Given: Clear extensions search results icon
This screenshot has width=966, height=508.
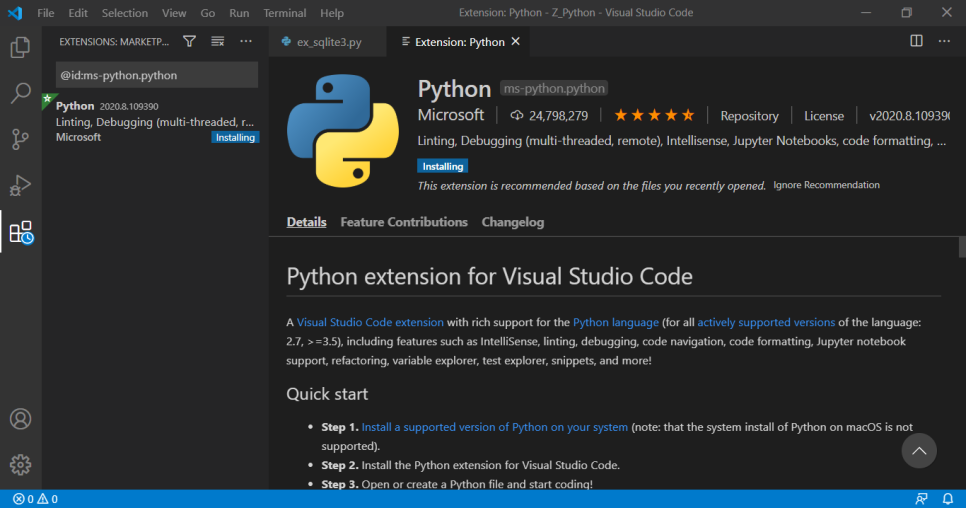Looking at the screenshot, I should [x=217, y=41].
